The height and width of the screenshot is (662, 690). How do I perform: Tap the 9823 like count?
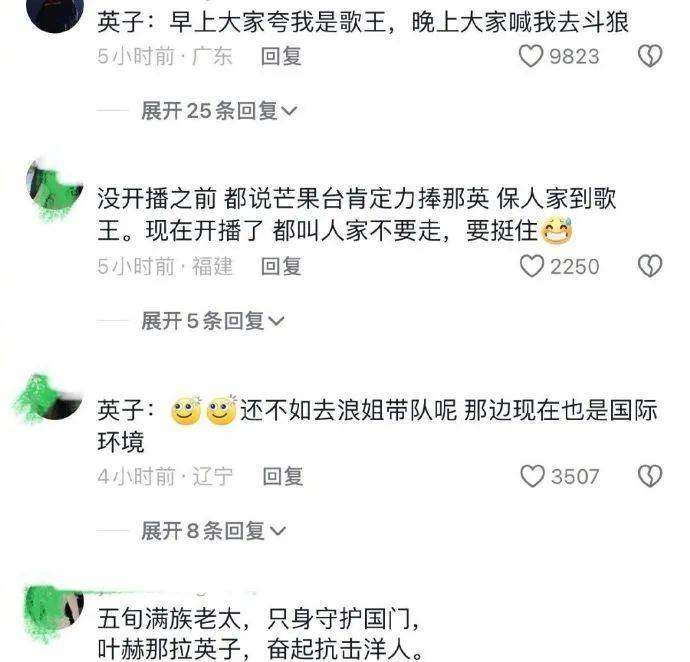coord(574,56)
